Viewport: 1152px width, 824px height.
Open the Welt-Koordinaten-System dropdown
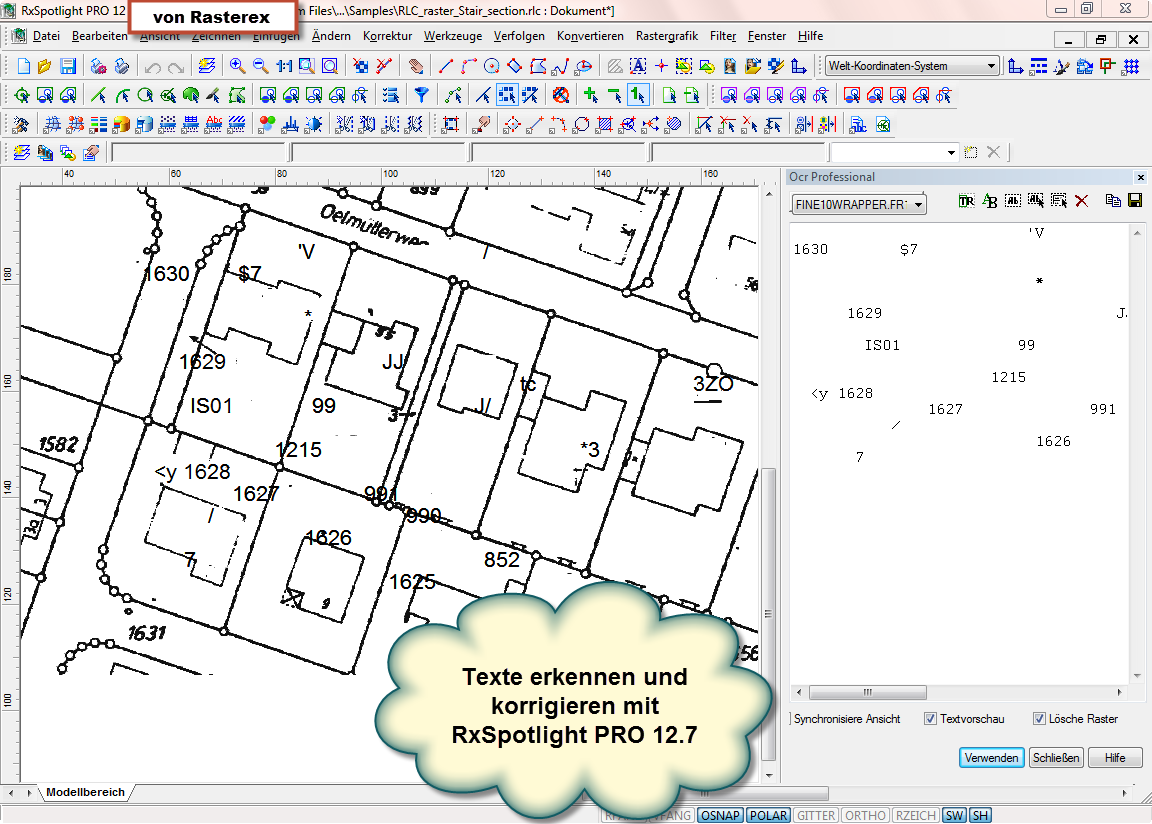click(x=991, y=67)
